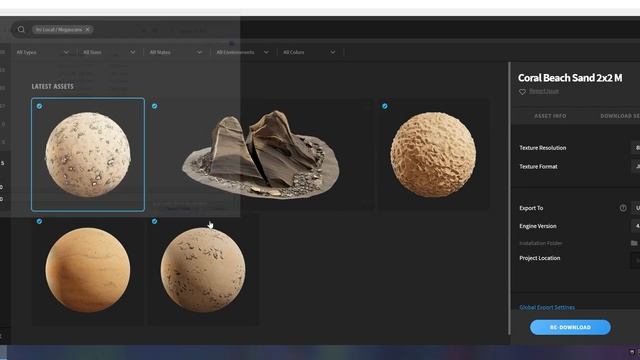Favorite Coral Beach Sand with the heart icon
The width and height of the screenshot is (640, 360).
point(522,92)
